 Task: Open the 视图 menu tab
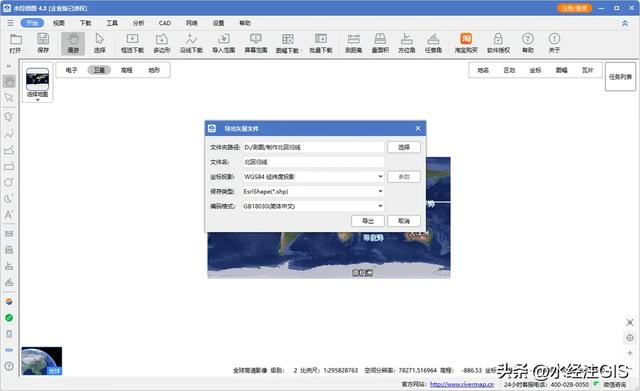tap(59, 23)
